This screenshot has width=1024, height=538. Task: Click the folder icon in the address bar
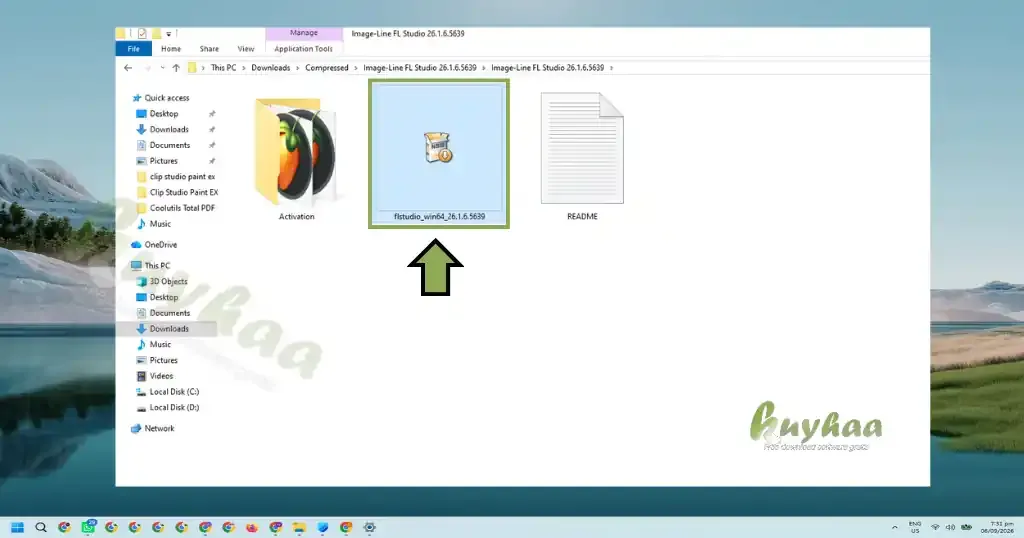[x=192, y=68]
